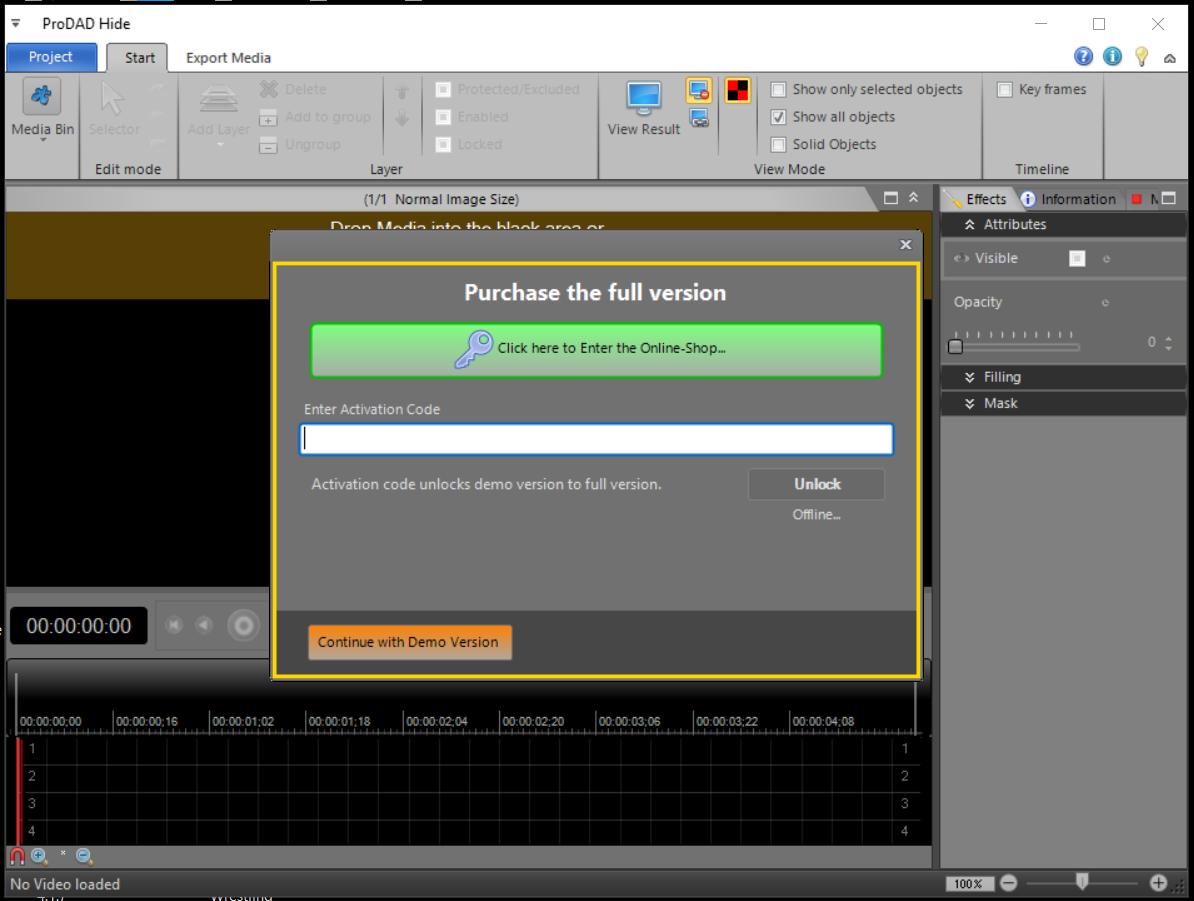Click the house icon at ribbon right

1170,58
